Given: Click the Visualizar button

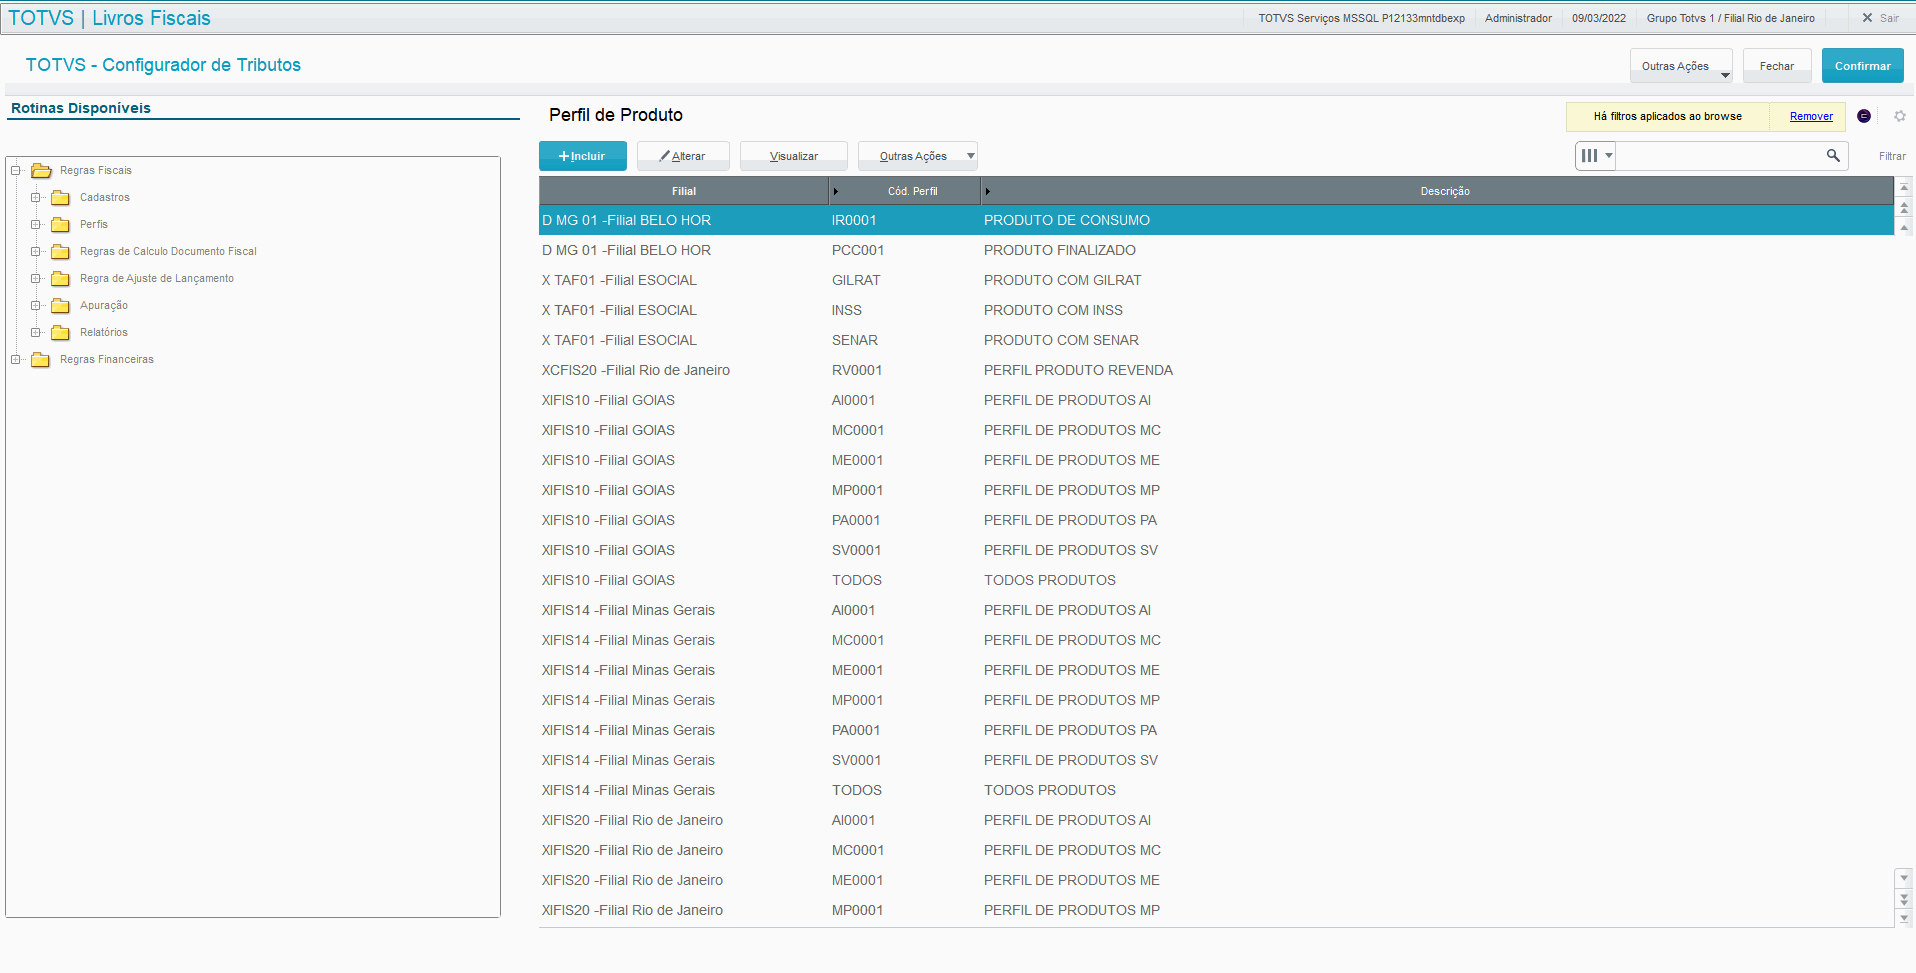Looking at the screenshot, I should 794,156.
